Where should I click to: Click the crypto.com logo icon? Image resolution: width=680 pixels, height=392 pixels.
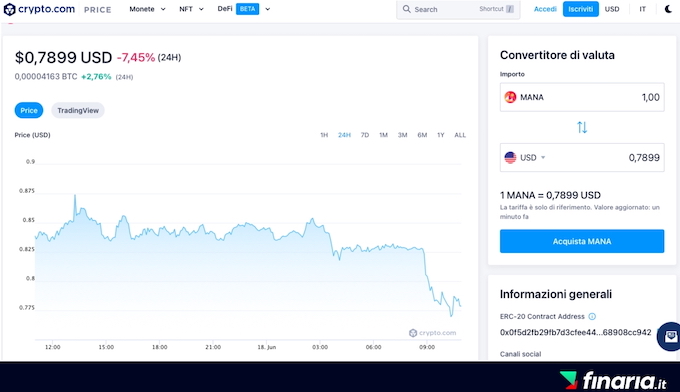coord(9,9)
